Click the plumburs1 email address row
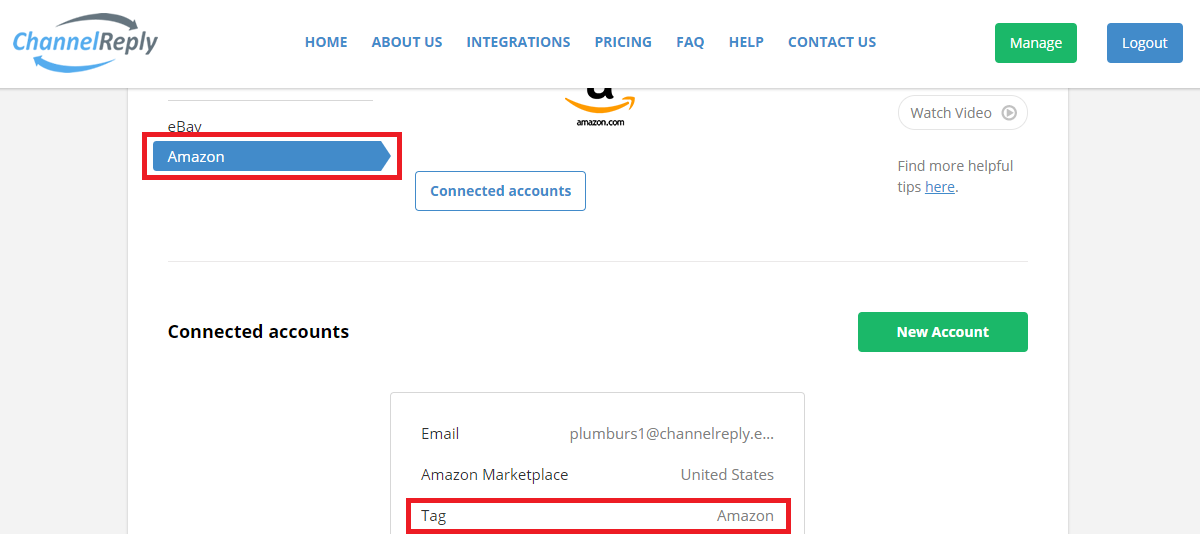The image size is (1200, 534). coord(597,434)
